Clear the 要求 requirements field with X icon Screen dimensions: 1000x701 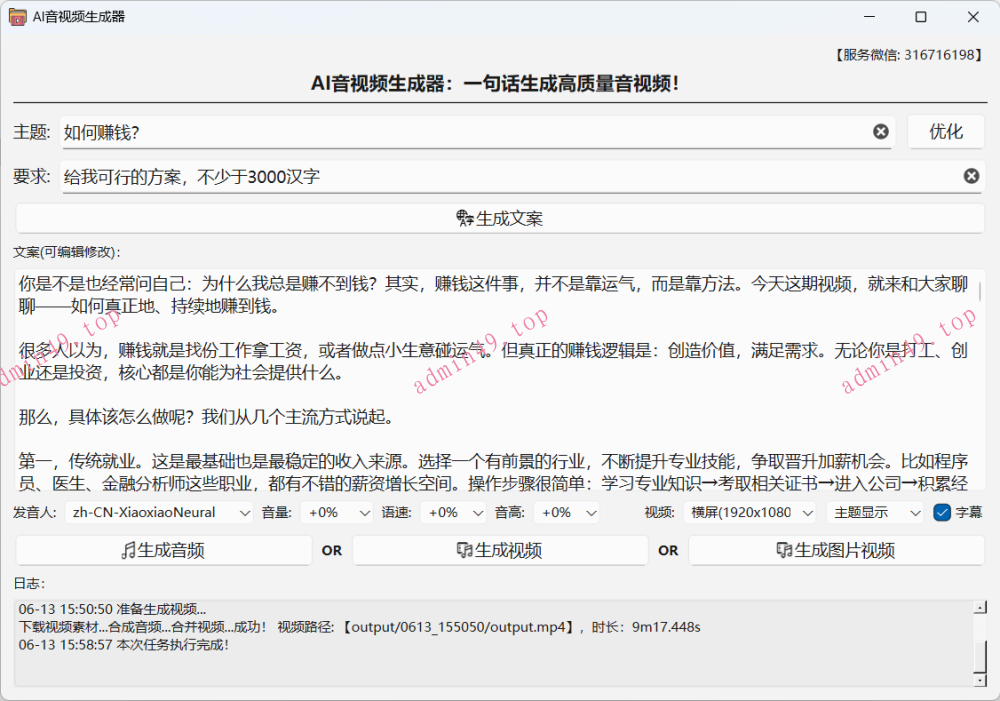(971, 176)
